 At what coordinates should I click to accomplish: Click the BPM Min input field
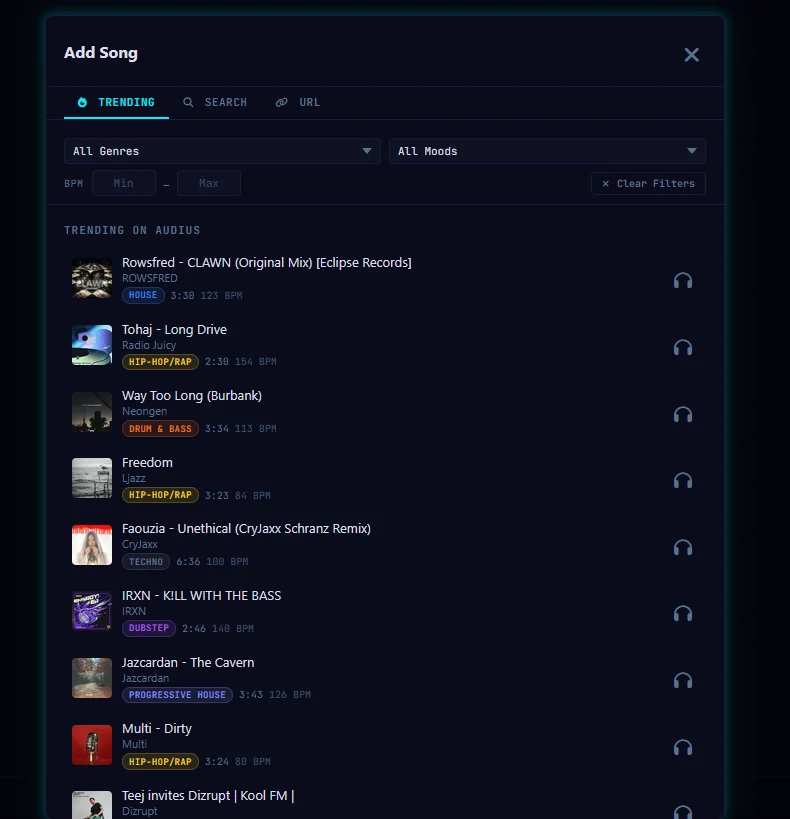[124, 183]
